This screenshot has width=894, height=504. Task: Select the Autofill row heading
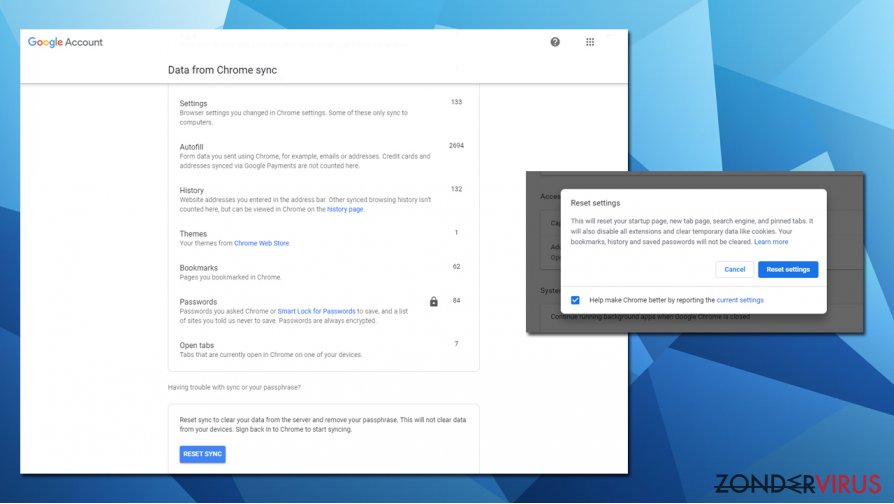pyautogui.click(x=191, y=147)
